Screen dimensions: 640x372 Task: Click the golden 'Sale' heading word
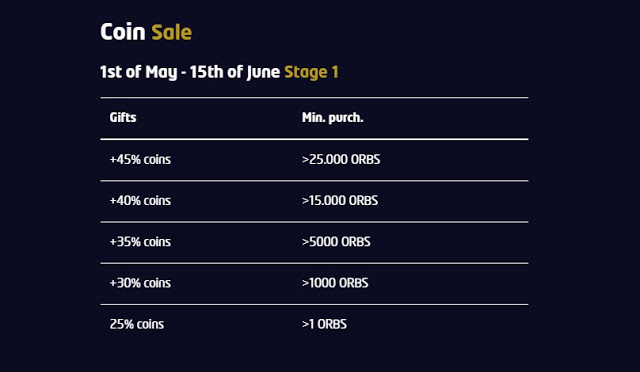(171, 32)
